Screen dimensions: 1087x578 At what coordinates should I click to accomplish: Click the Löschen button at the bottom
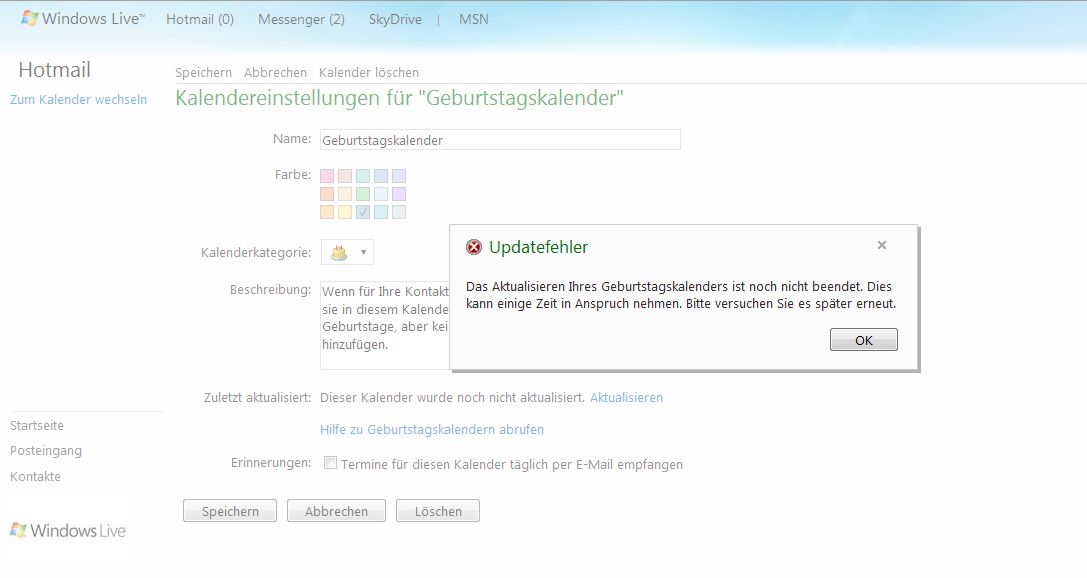(438, 511)
